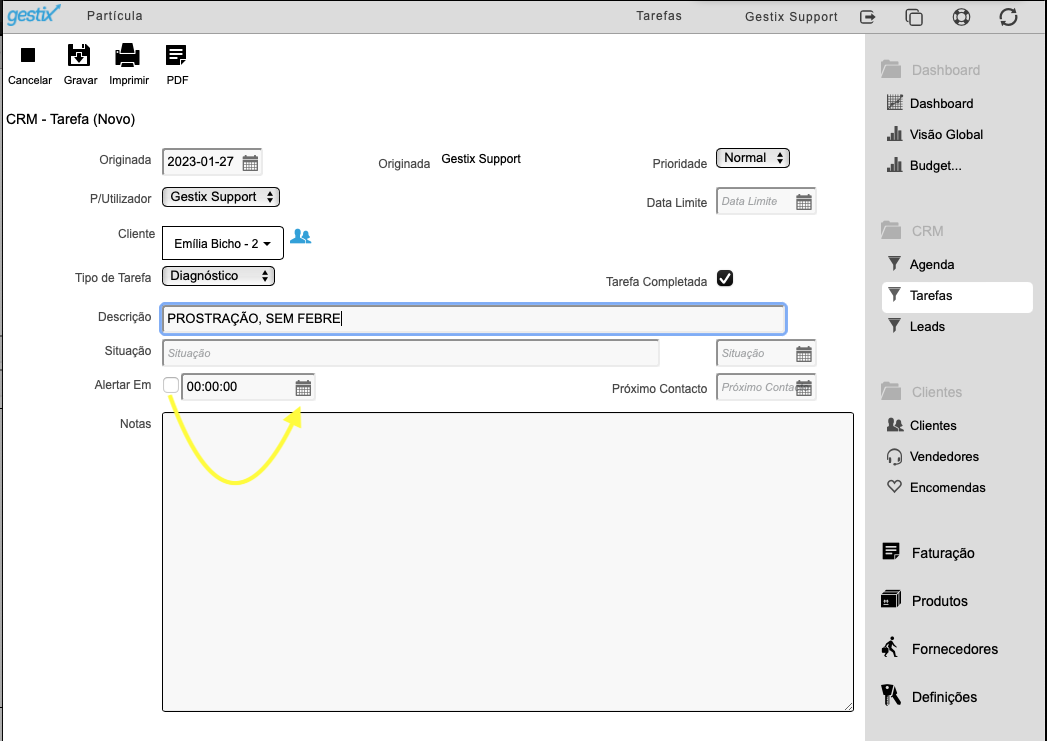Open calendar icon beside right Situação field
Viewport: 1047px width, 741px height.
coord(804,354)
